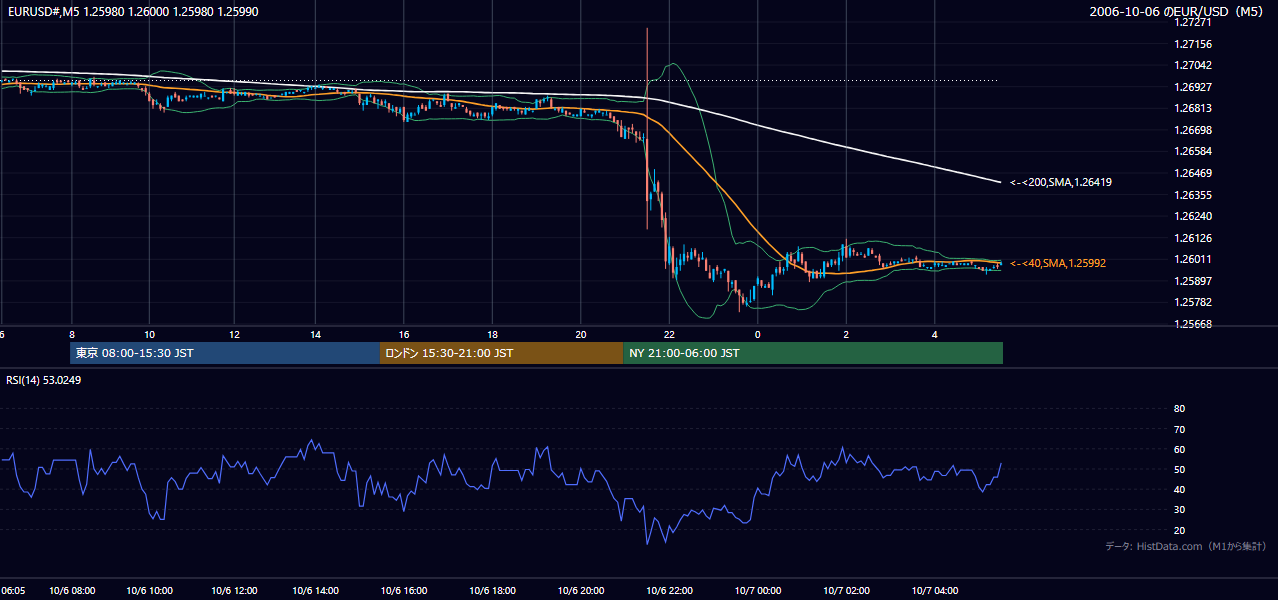Click price axis label 1.27042
Viewport: 1278px width, 600px height.
click(1194, 65)
